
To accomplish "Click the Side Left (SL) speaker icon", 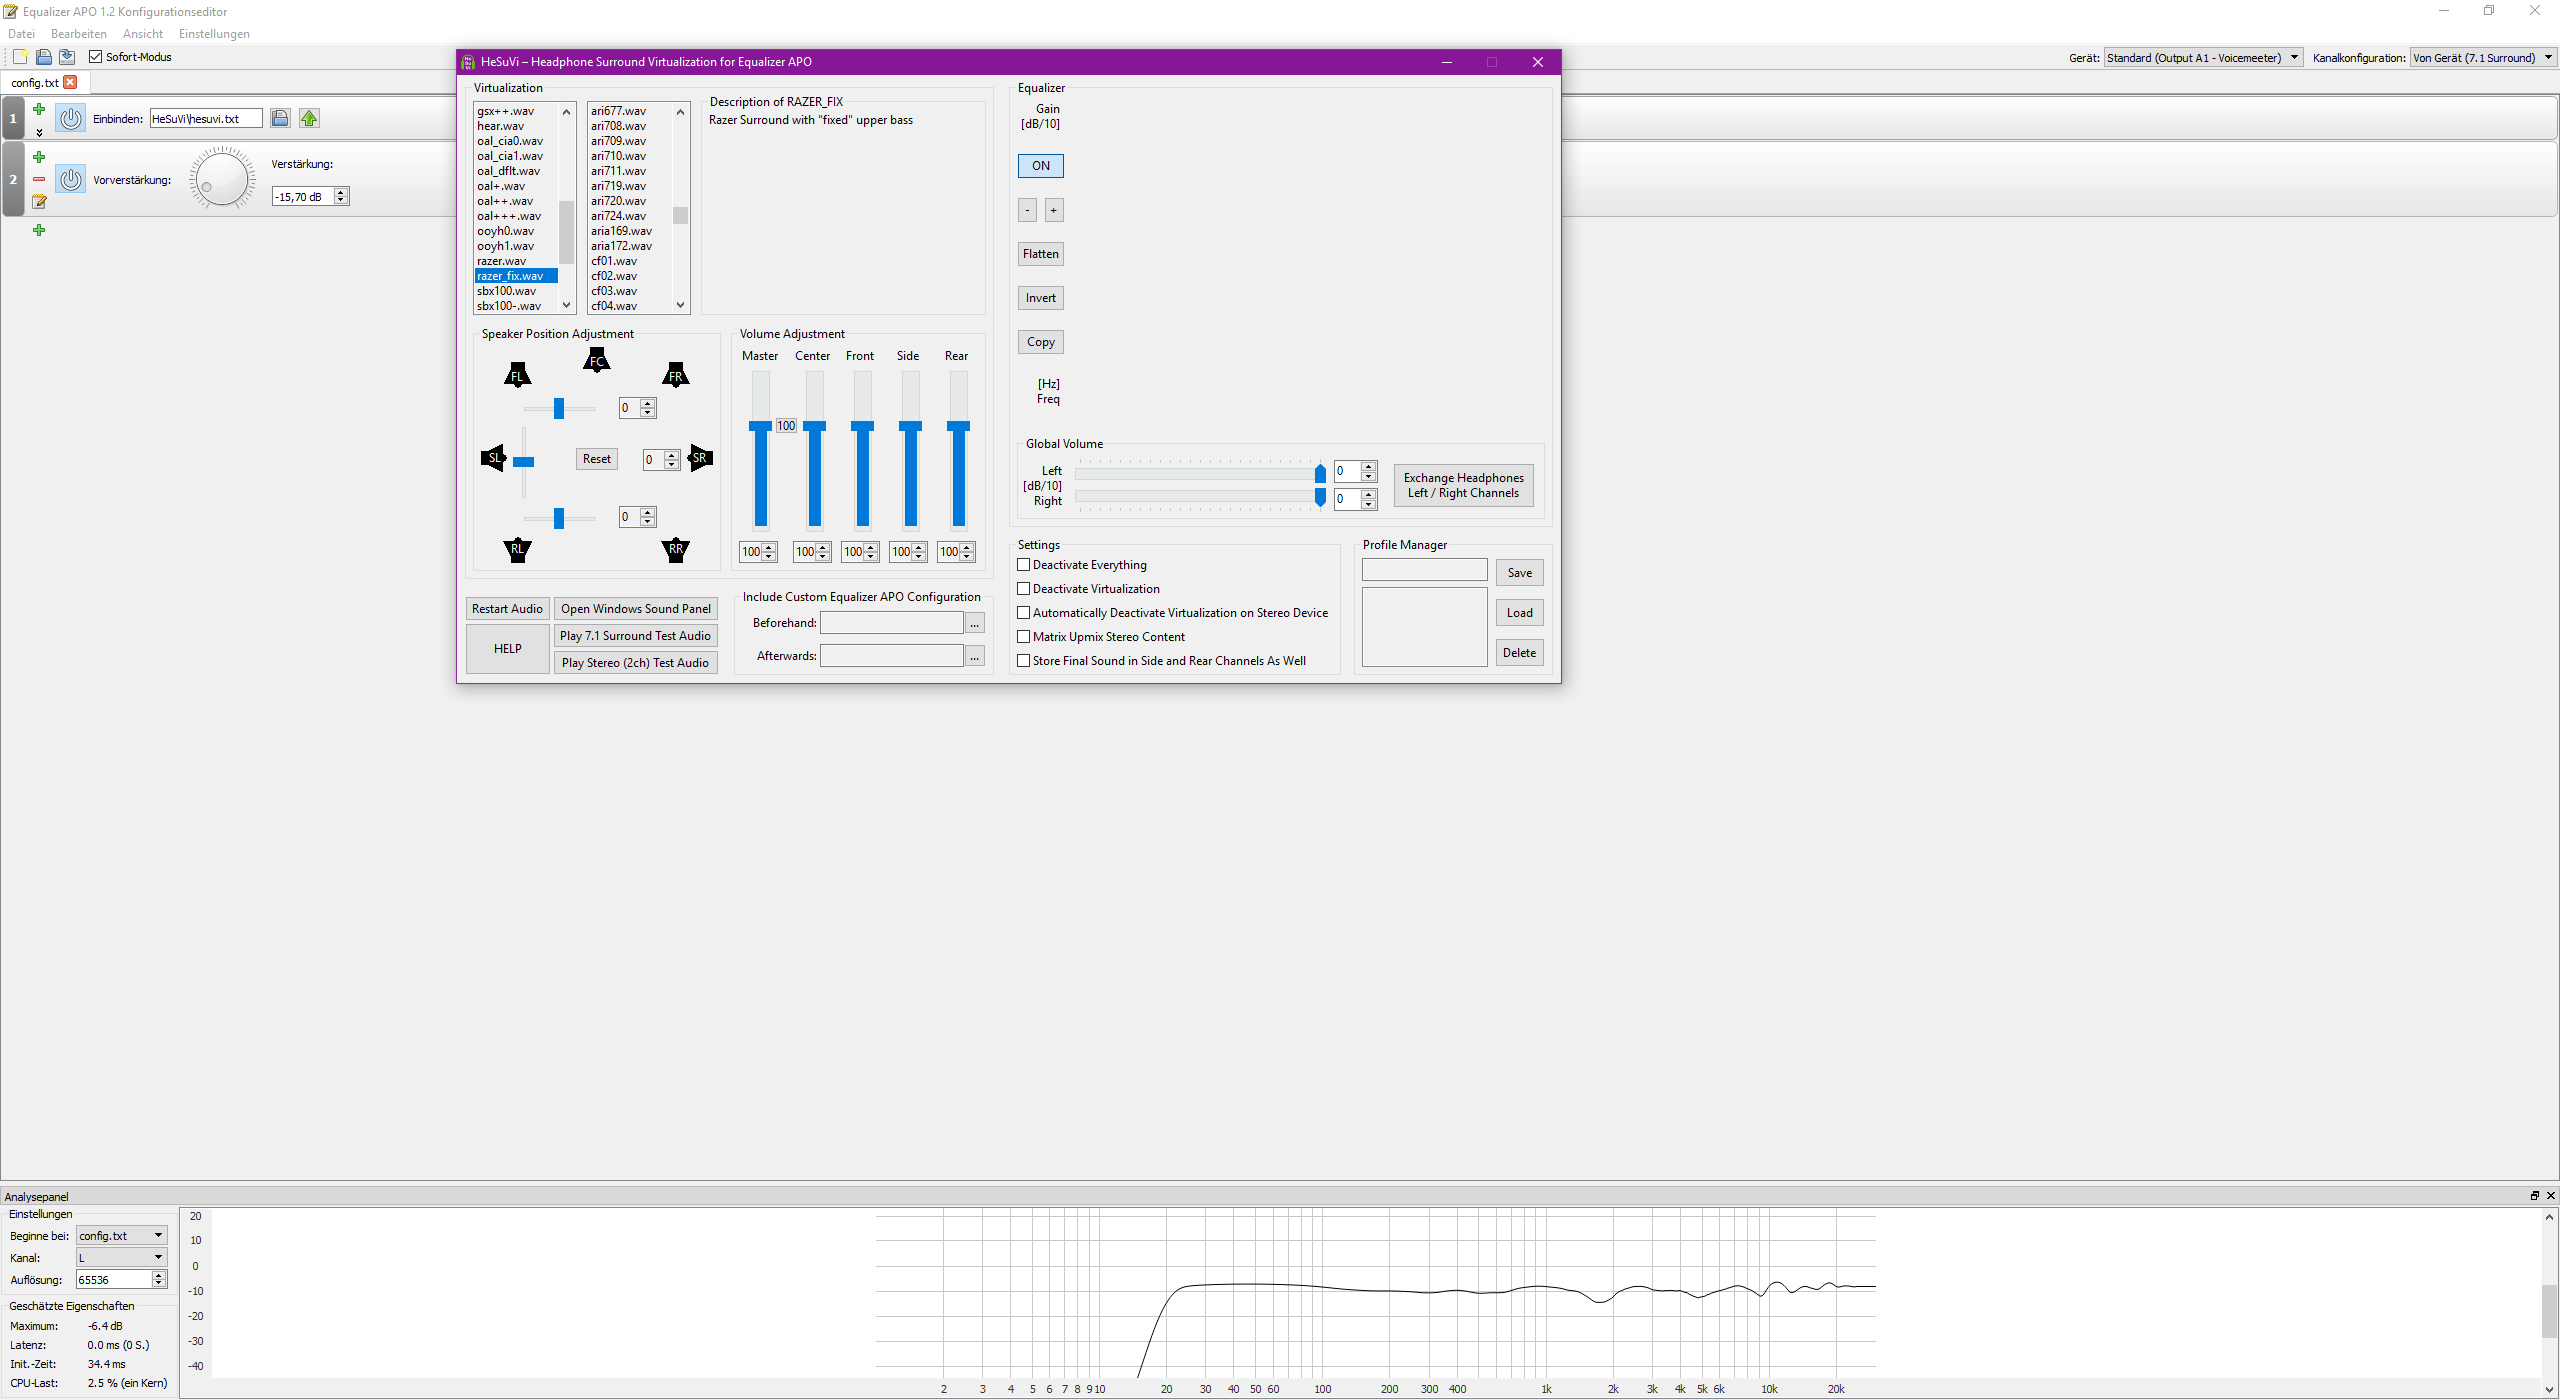I will click(493, 458).
